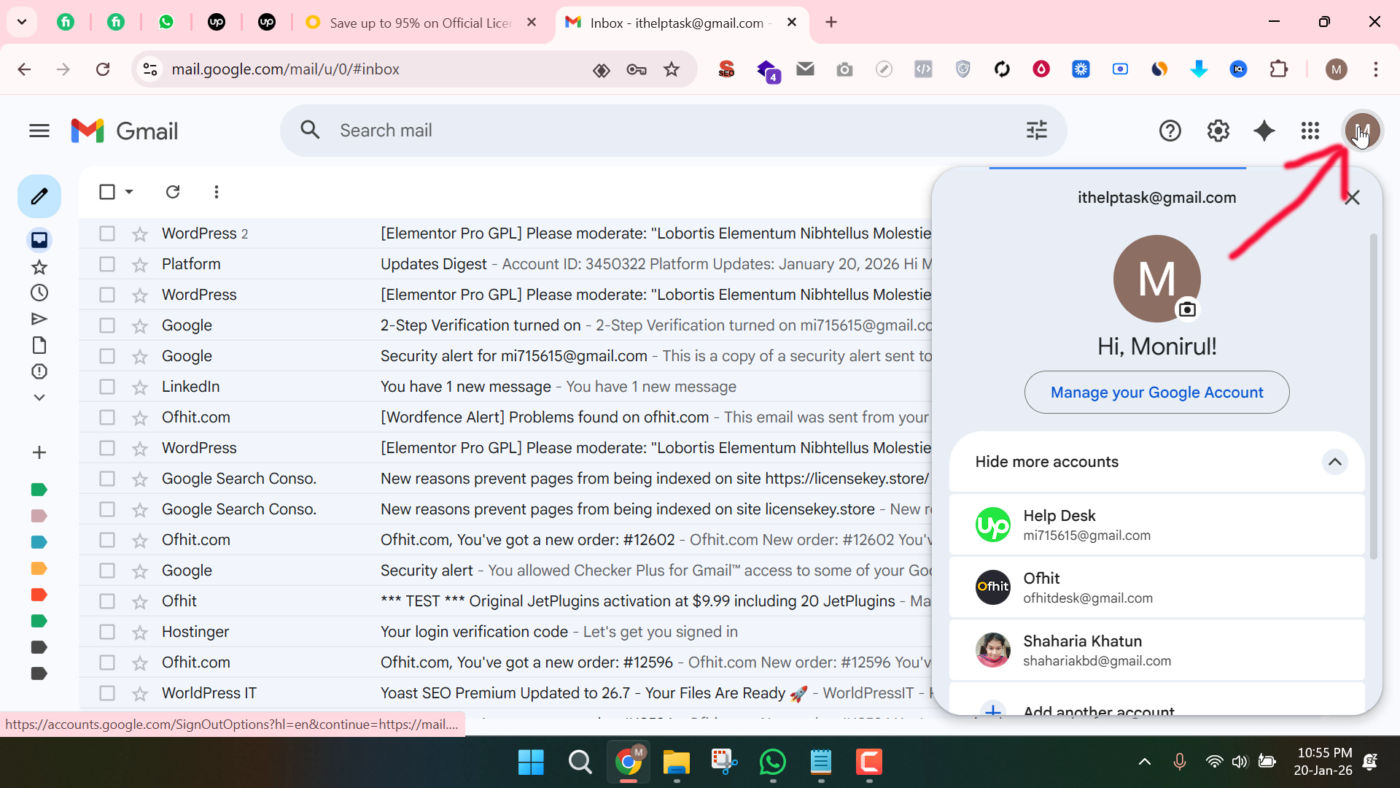Check the checkbox on the Platform email
The height and width of the screenshot is (788, 1400).
(x=106, y=263)
